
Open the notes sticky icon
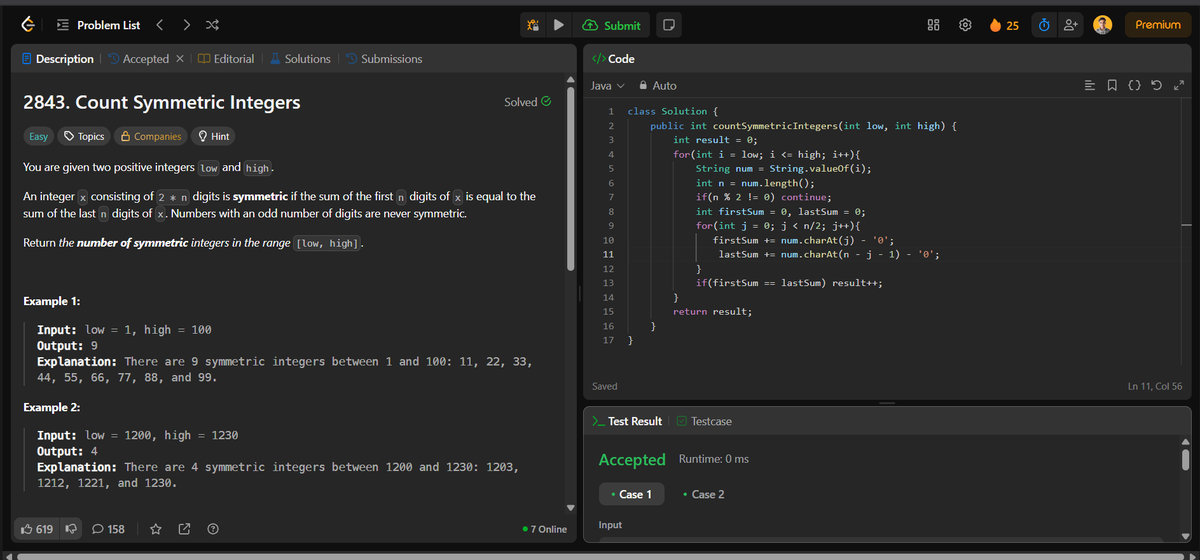(x=667, y=25)
